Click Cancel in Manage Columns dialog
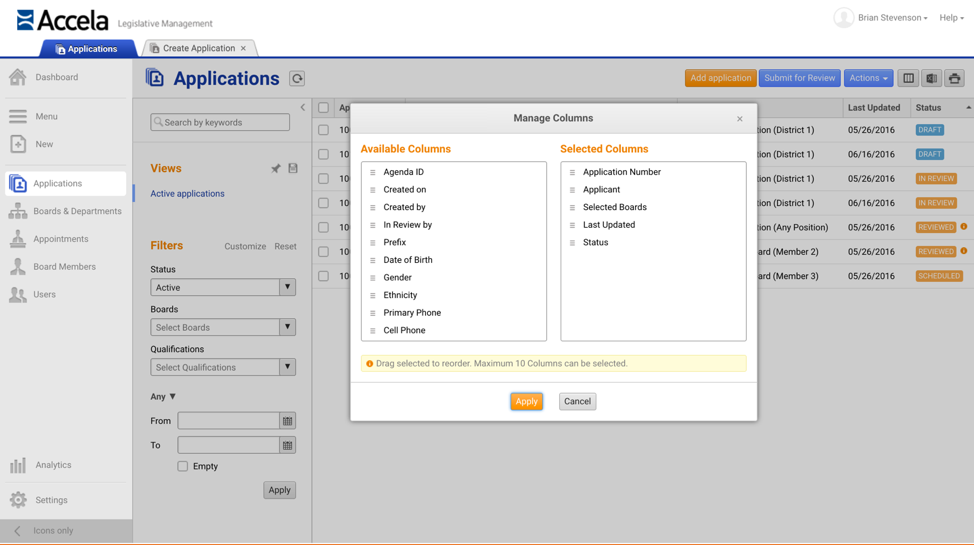The image size is (974, 545). click(577, 401)
